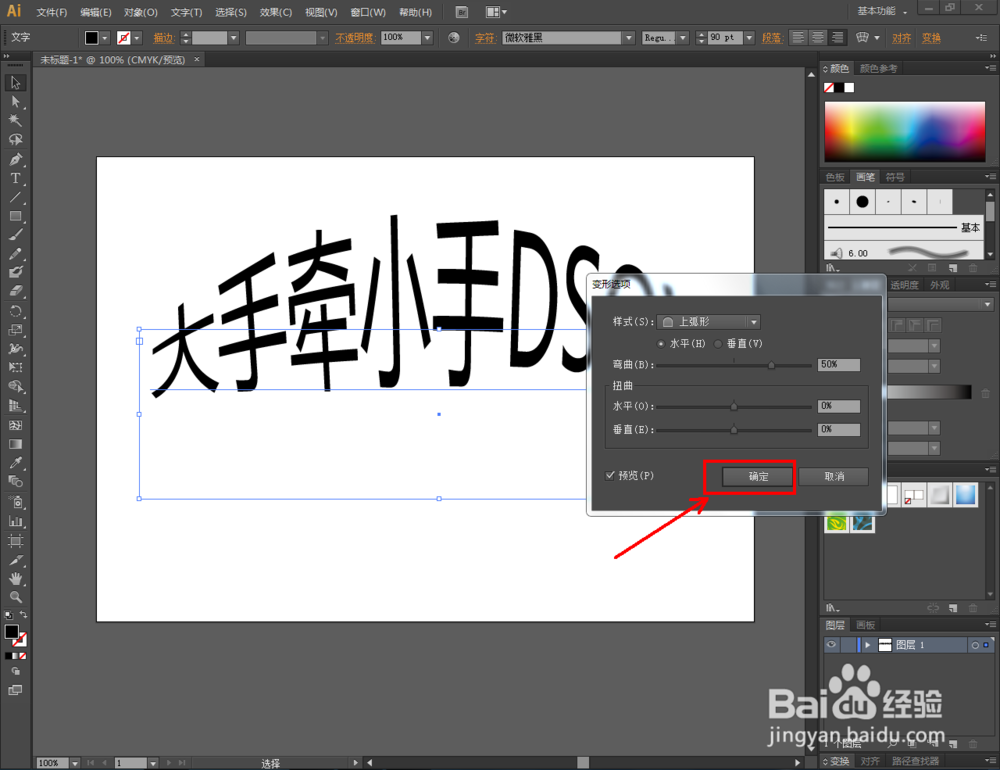
Task: Close the 未标题-1 document tab
Action: coord(197,59)
